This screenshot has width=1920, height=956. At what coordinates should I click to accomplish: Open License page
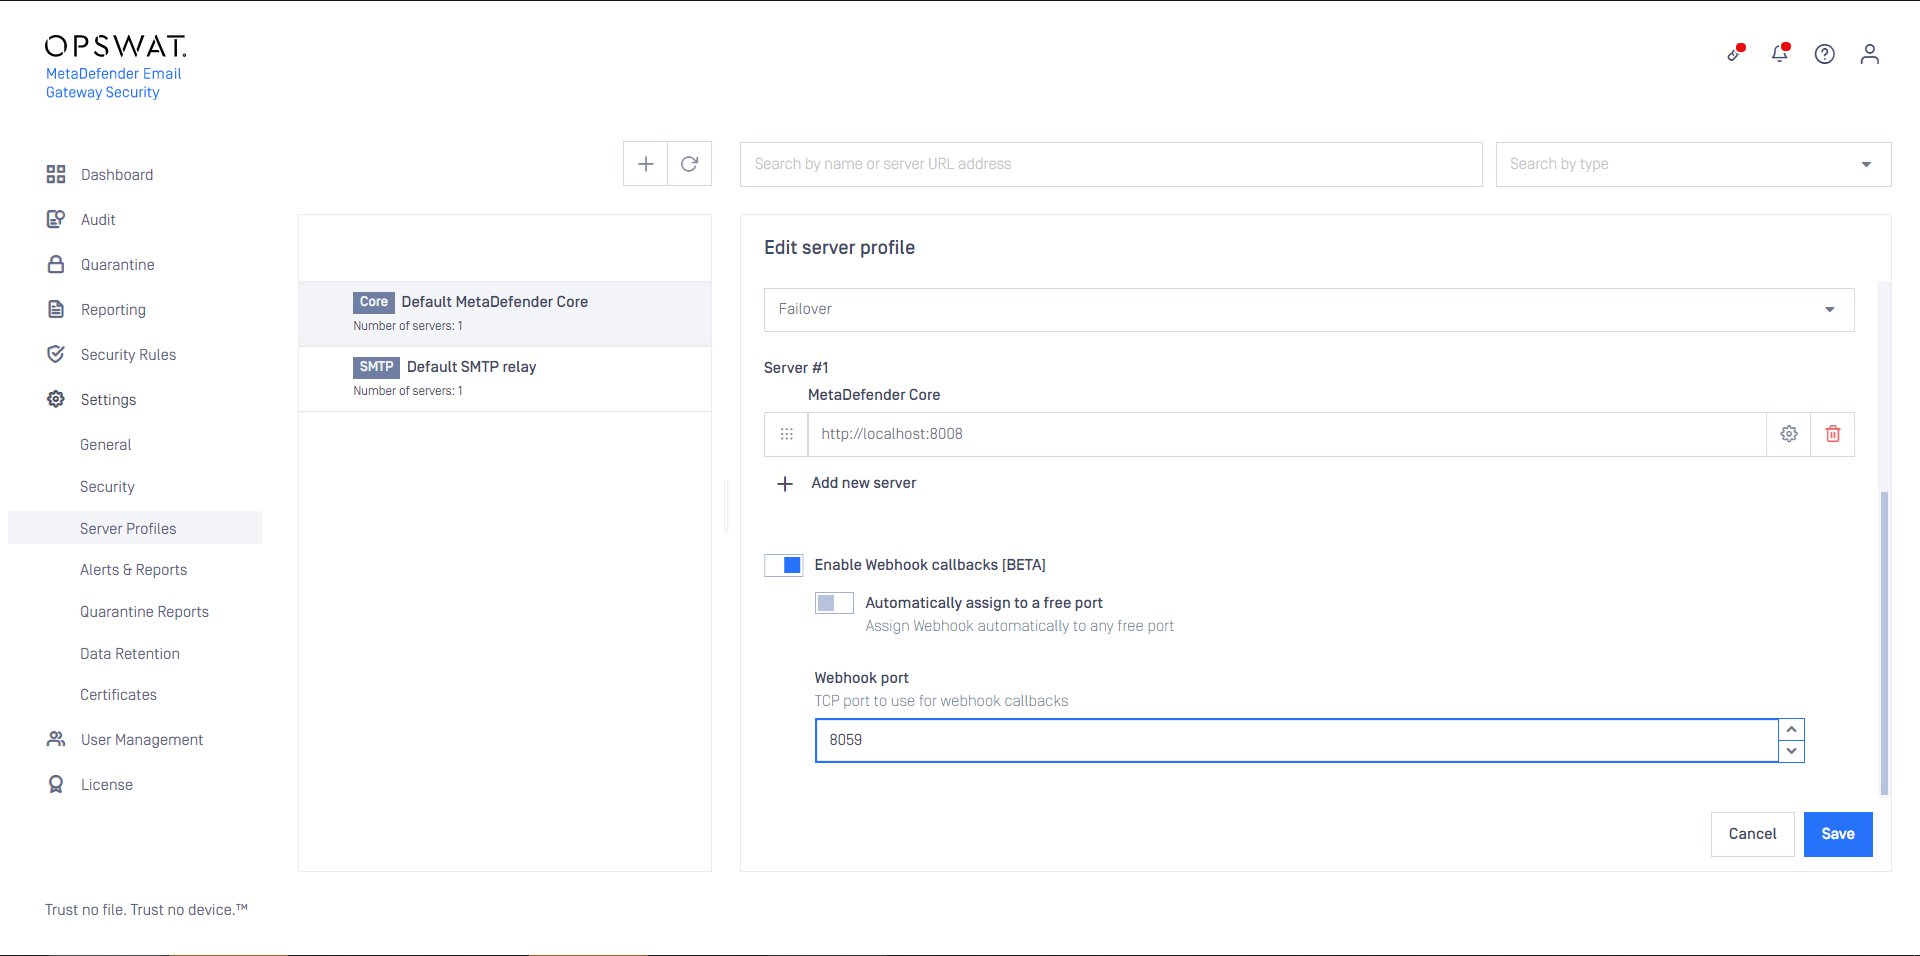coord(107,784)
